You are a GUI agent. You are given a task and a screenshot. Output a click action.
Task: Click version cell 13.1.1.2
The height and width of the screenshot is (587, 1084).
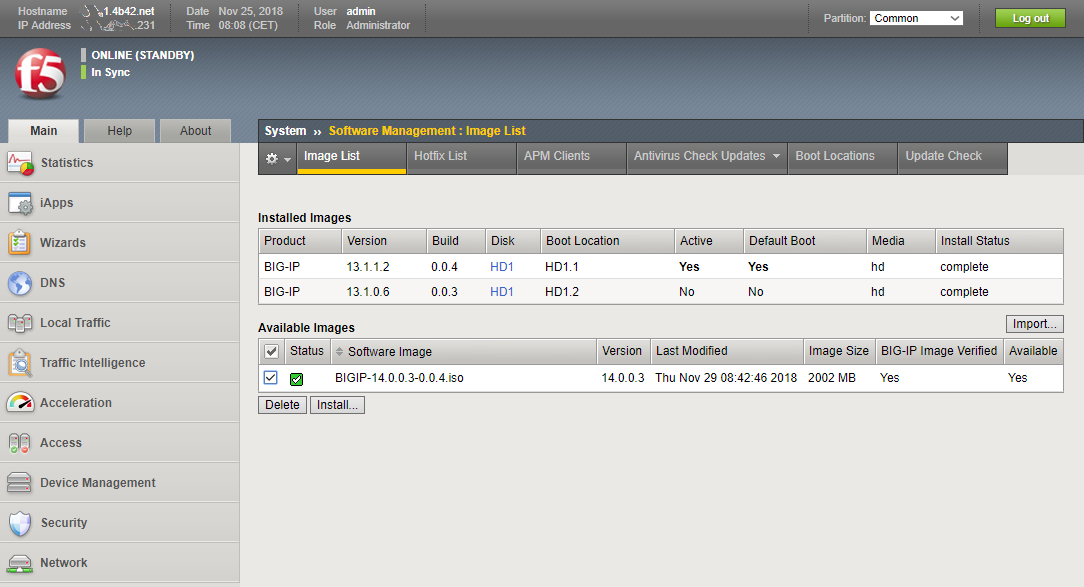click(368, 267)
